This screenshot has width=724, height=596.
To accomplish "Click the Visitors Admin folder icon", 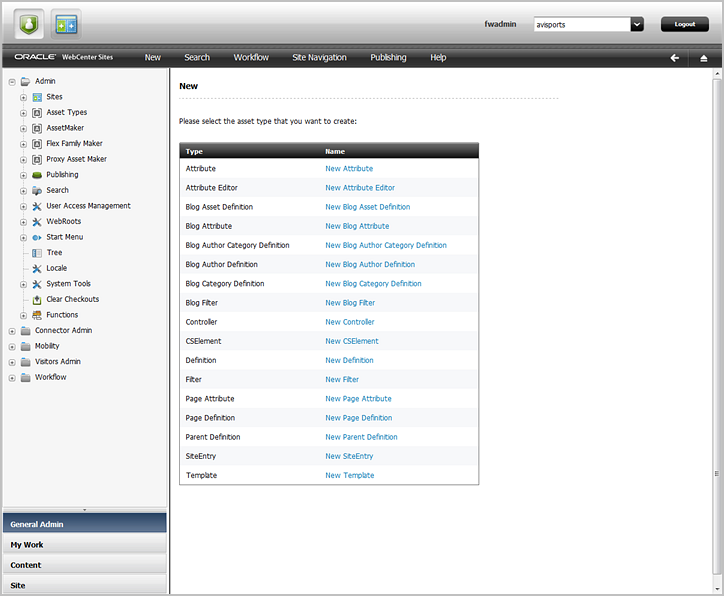I will click(26, 362).
